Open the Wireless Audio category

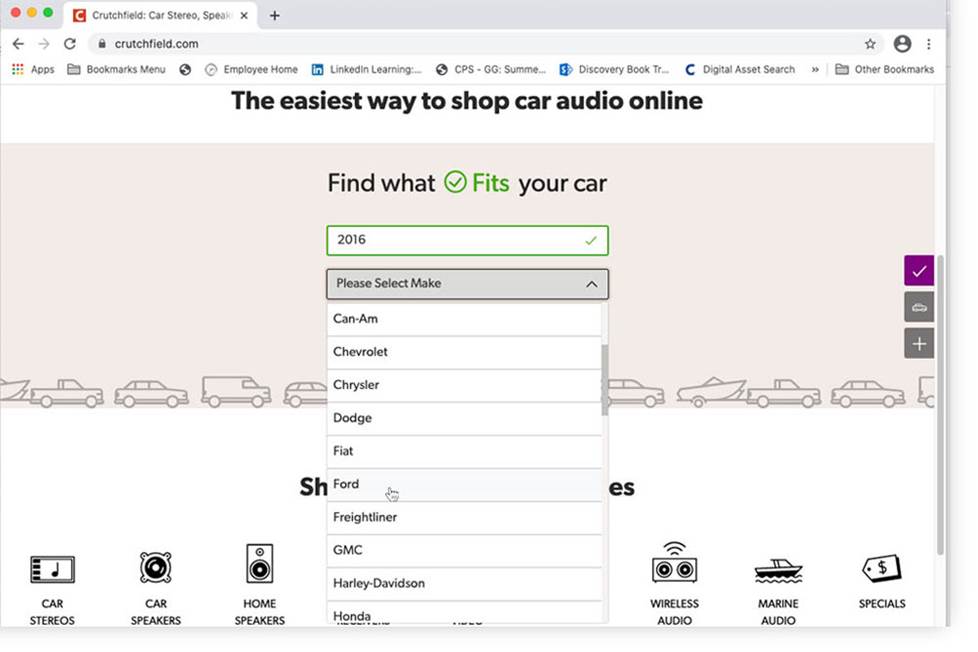click(x=674, y=584)
